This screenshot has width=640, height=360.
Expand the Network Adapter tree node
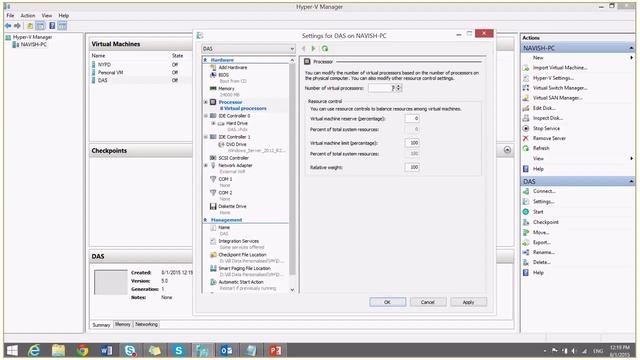click(206, 165)
